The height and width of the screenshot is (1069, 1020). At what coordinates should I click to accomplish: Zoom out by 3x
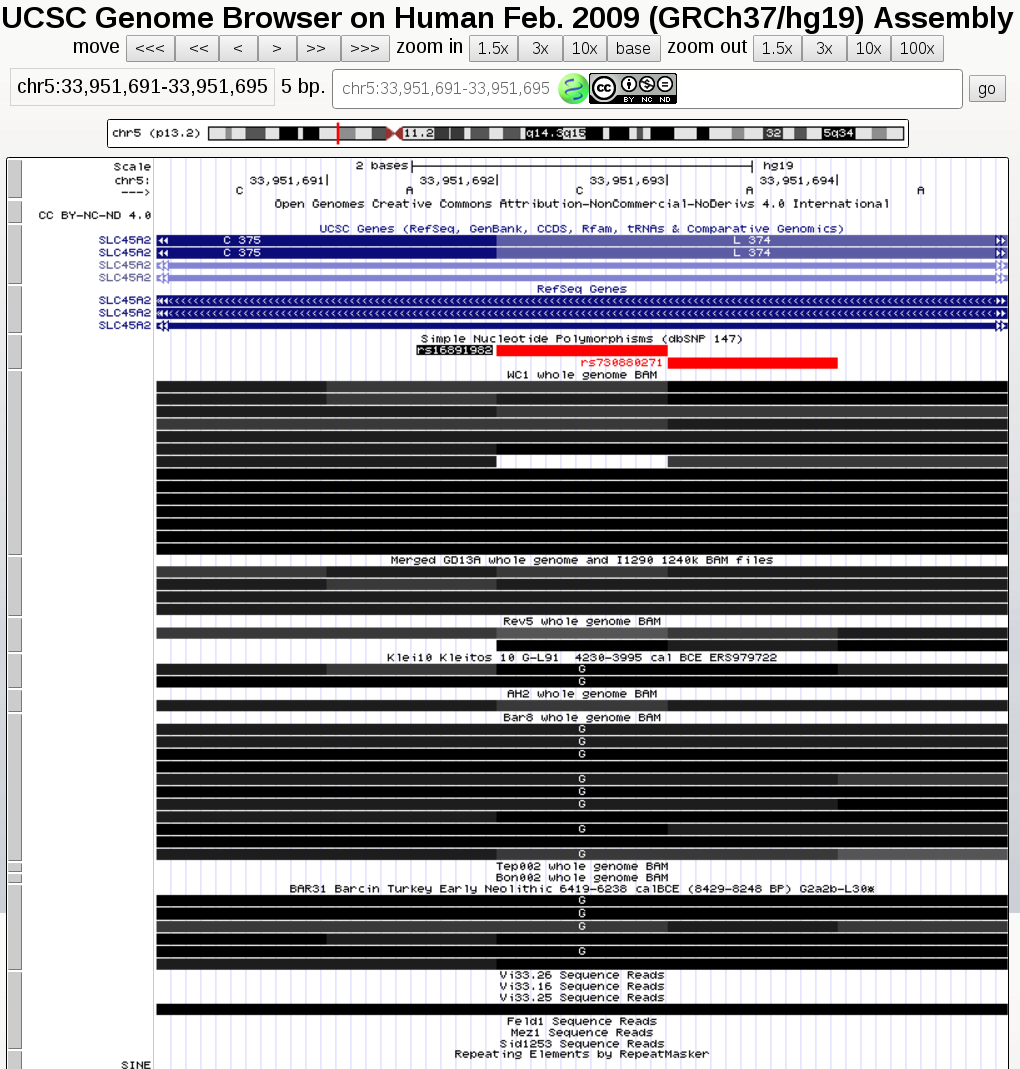pos(824,48)
